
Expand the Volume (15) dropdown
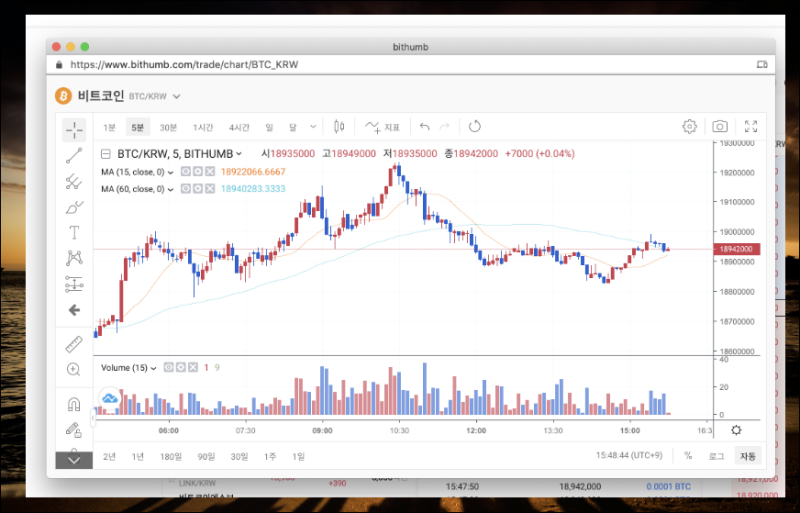pos(153,369)
